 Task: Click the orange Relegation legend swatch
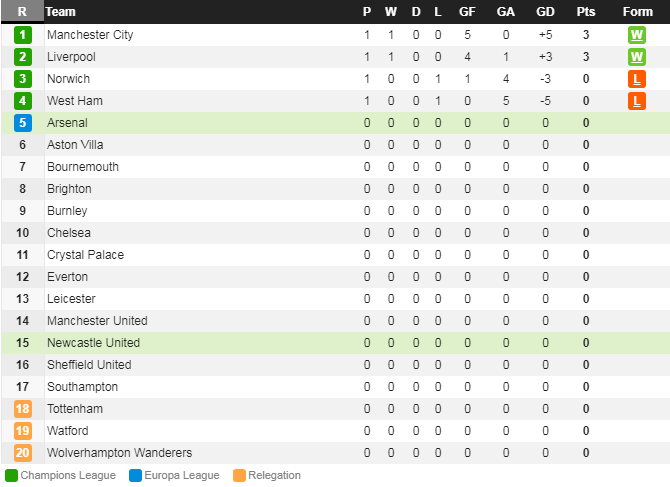239,475
